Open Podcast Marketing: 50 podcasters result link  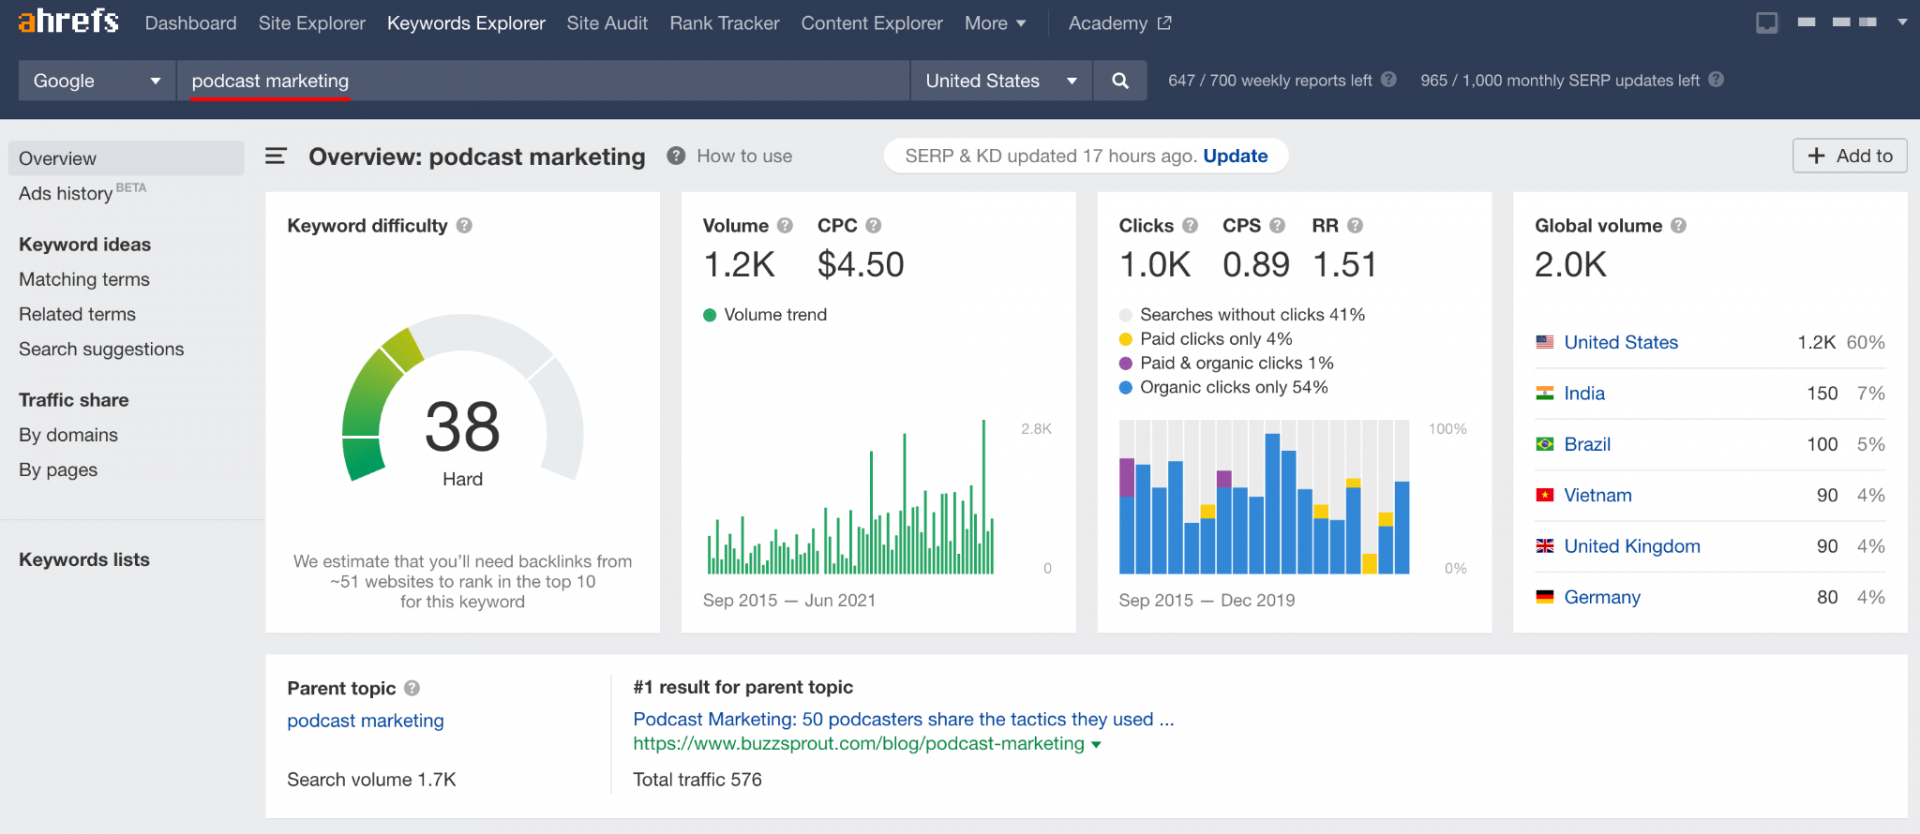tap(903, 719)
